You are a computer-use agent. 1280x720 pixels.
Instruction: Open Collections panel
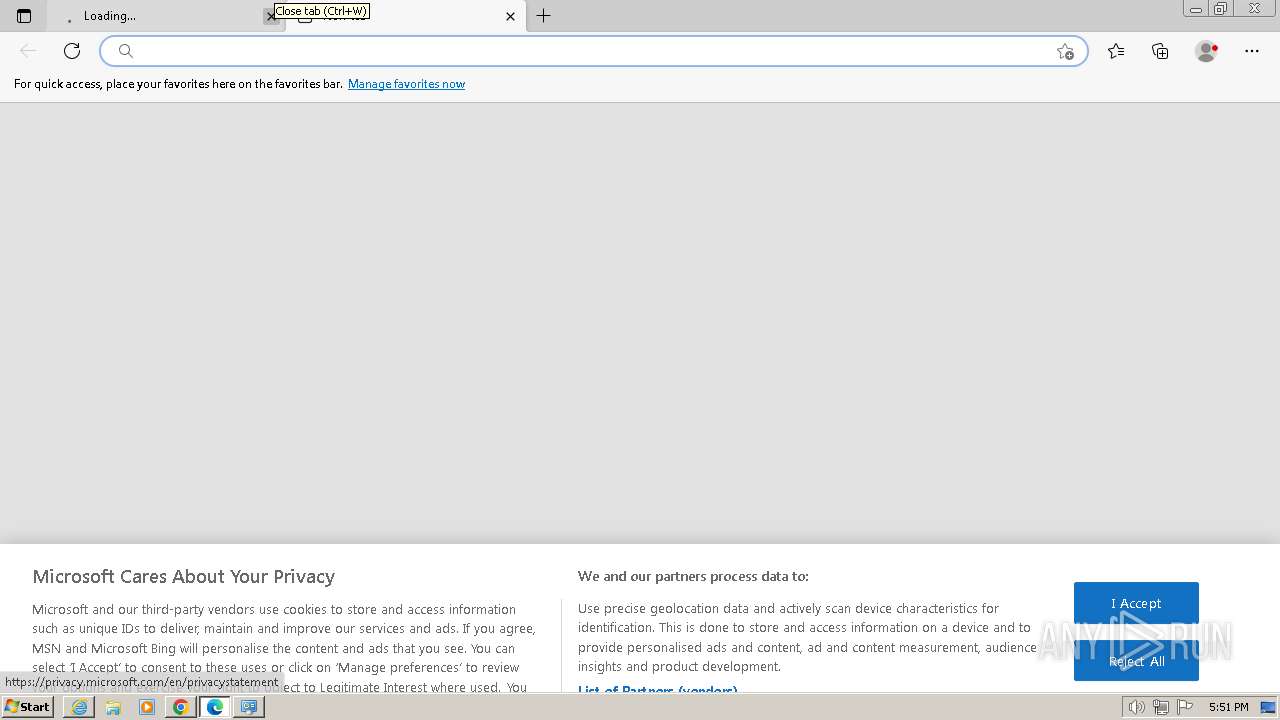coord(1160,51)
